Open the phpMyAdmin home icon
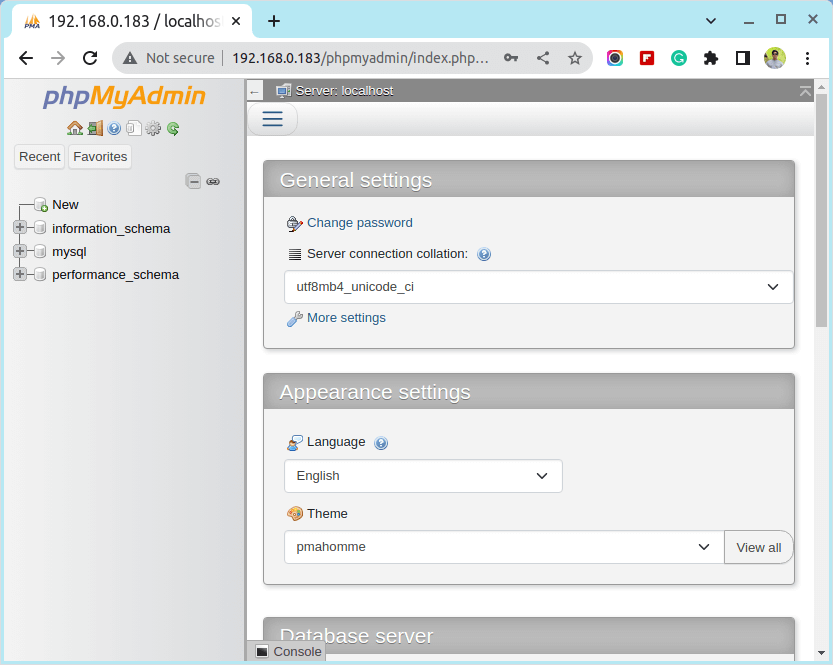 (x=75, y=128)
